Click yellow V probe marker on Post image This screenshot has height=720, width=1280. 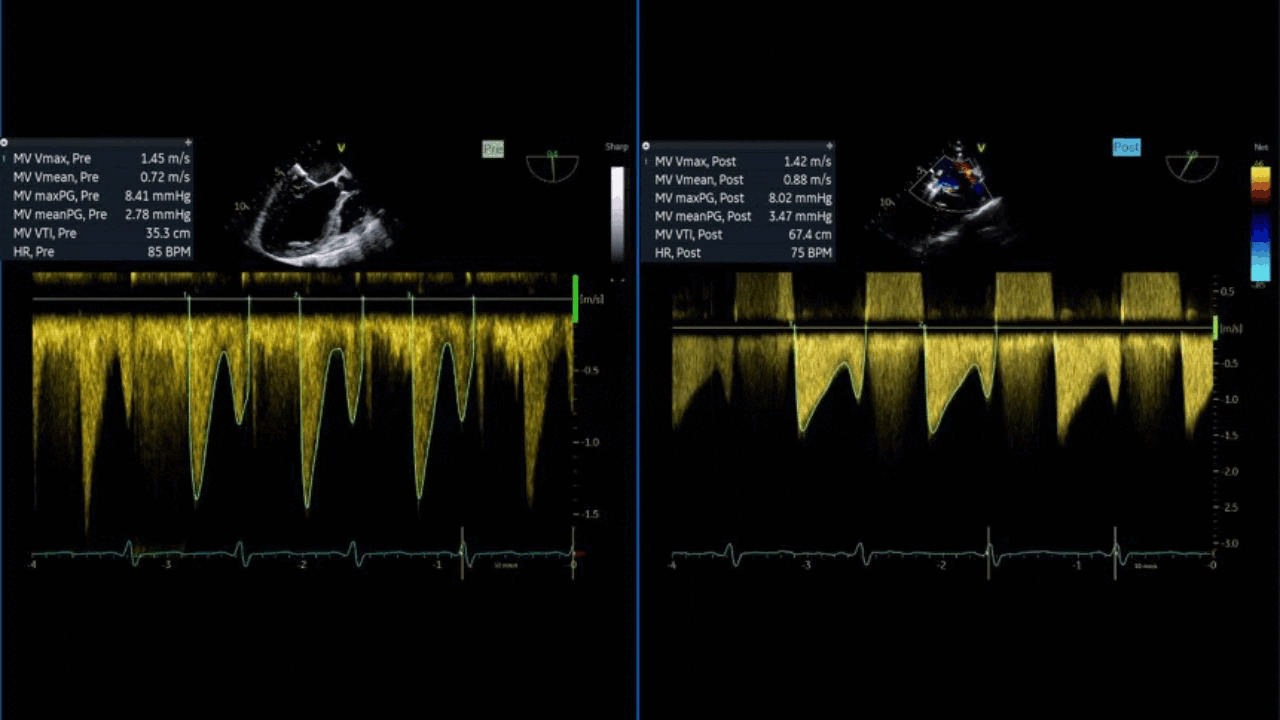pyautogui.click(x=981, y=148)
